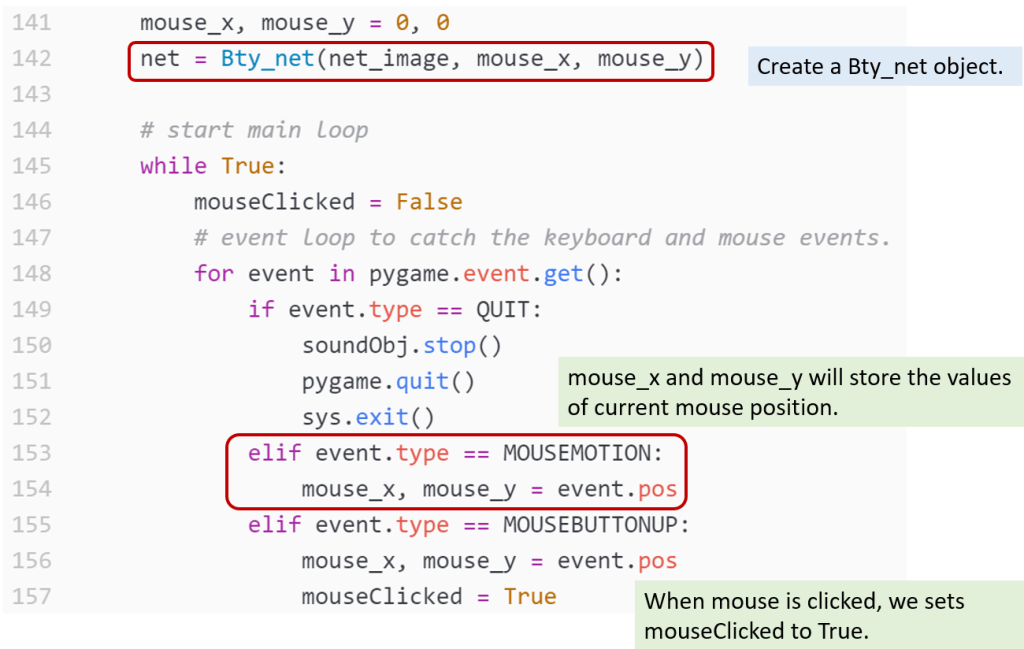This screenshot has height=649, width=1024.
Task: Select the Bty_net class name in code
Action: pos(268,59)
